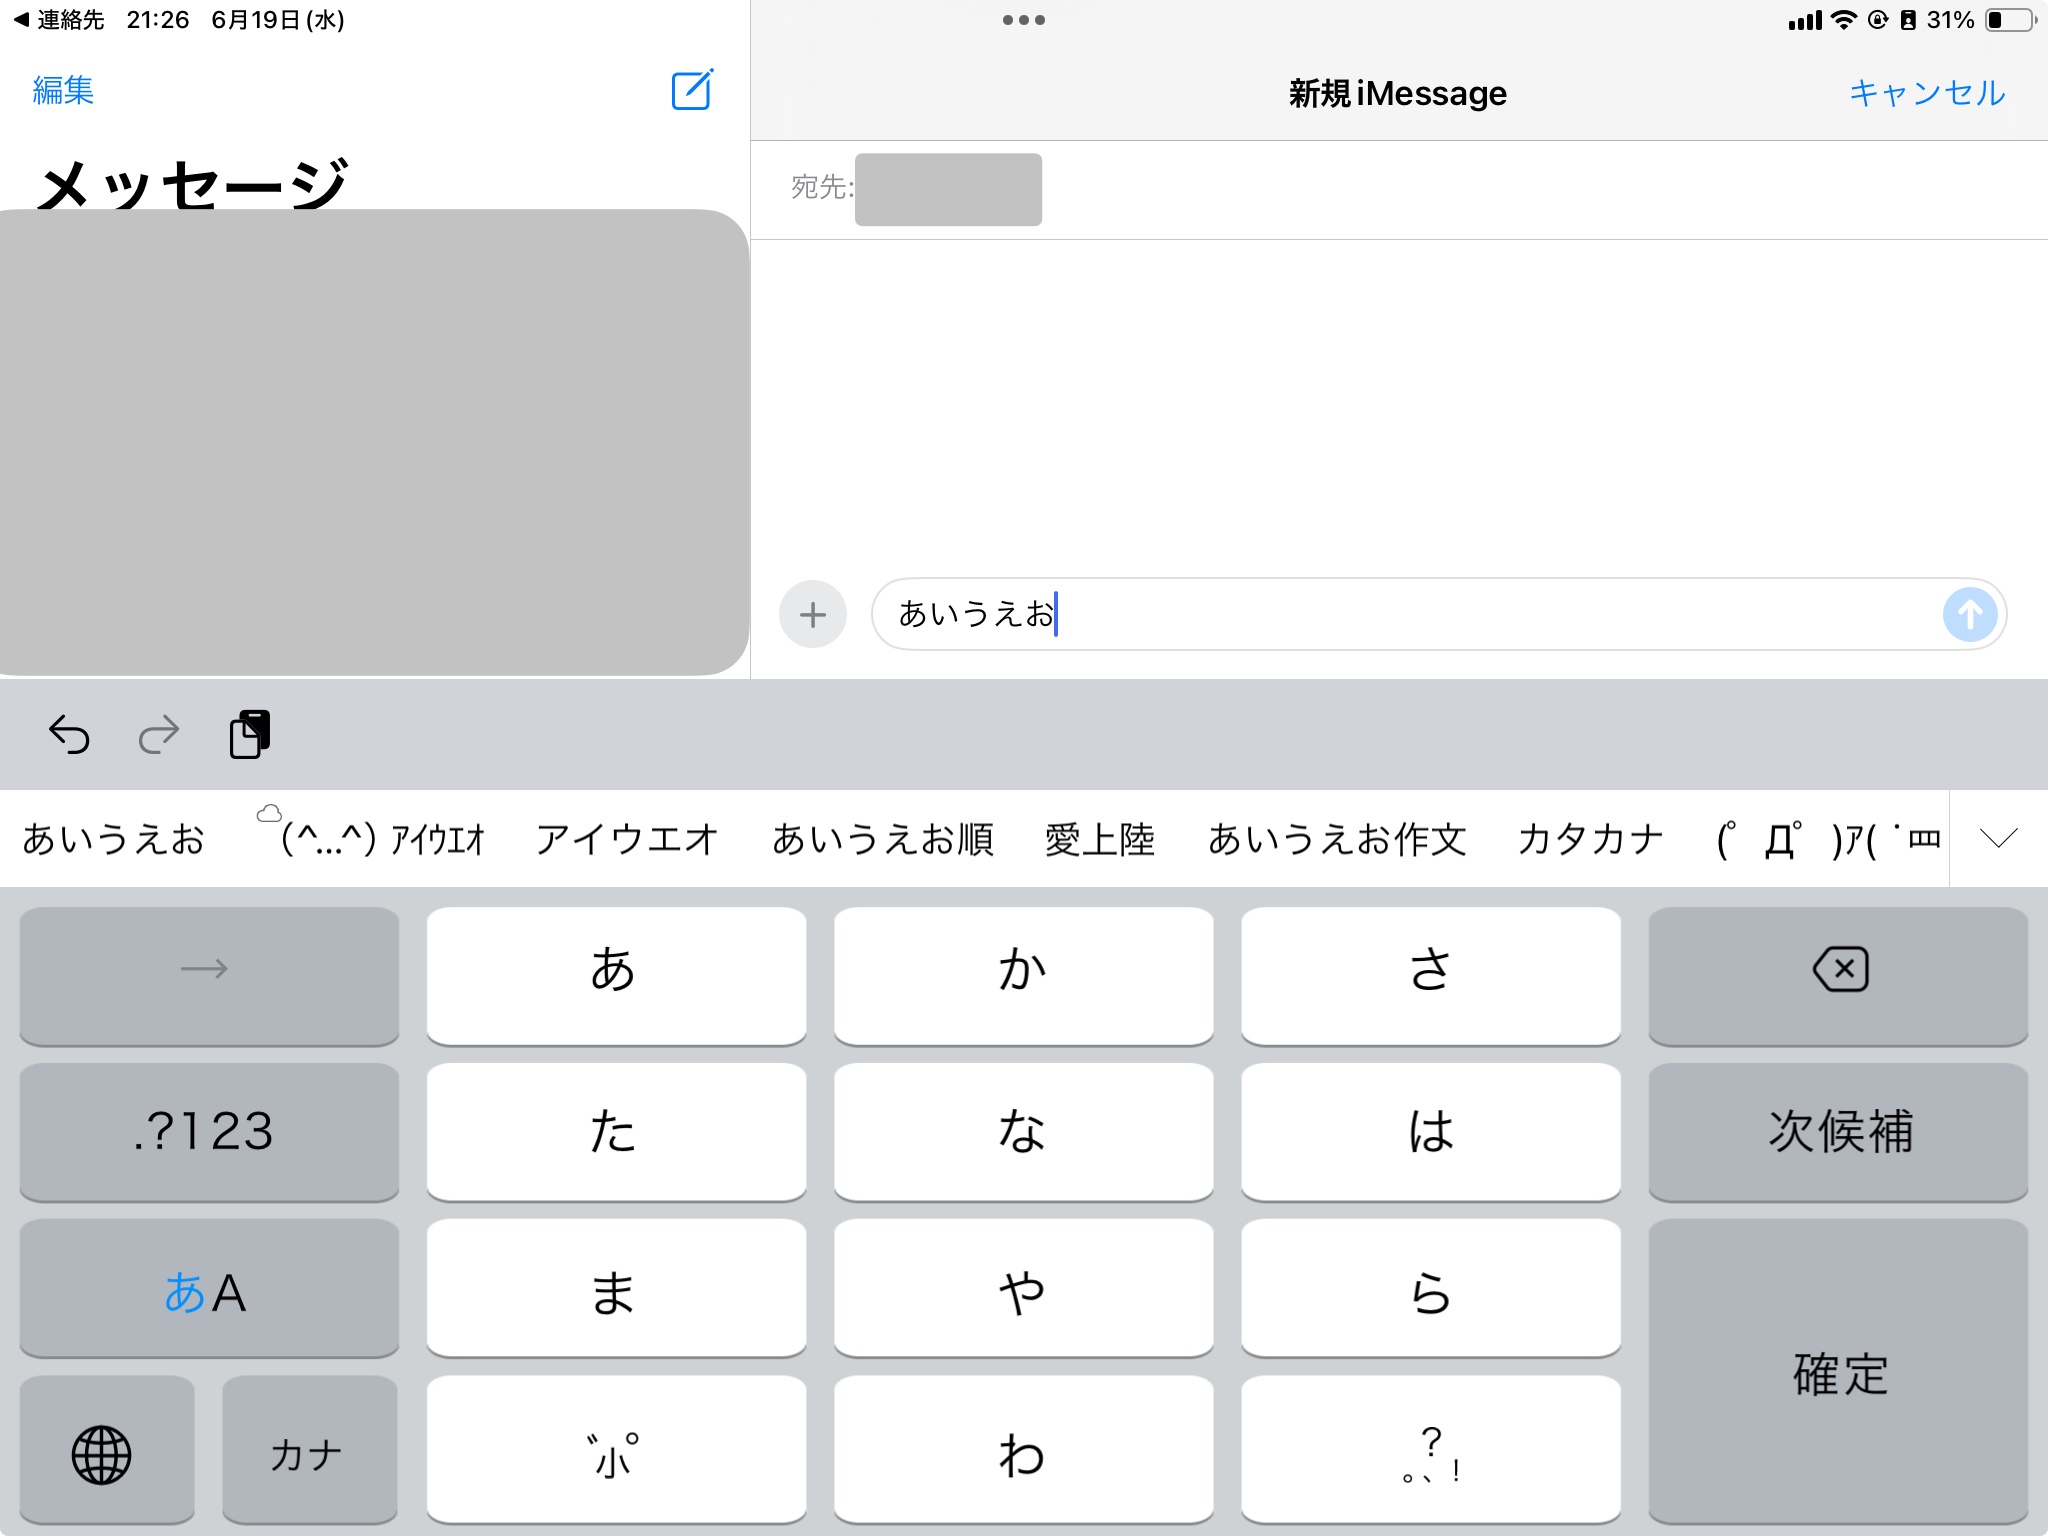Tap the 編集 edit link
The width and height of the screenshot is (2048, 1536).
[63, 90]
